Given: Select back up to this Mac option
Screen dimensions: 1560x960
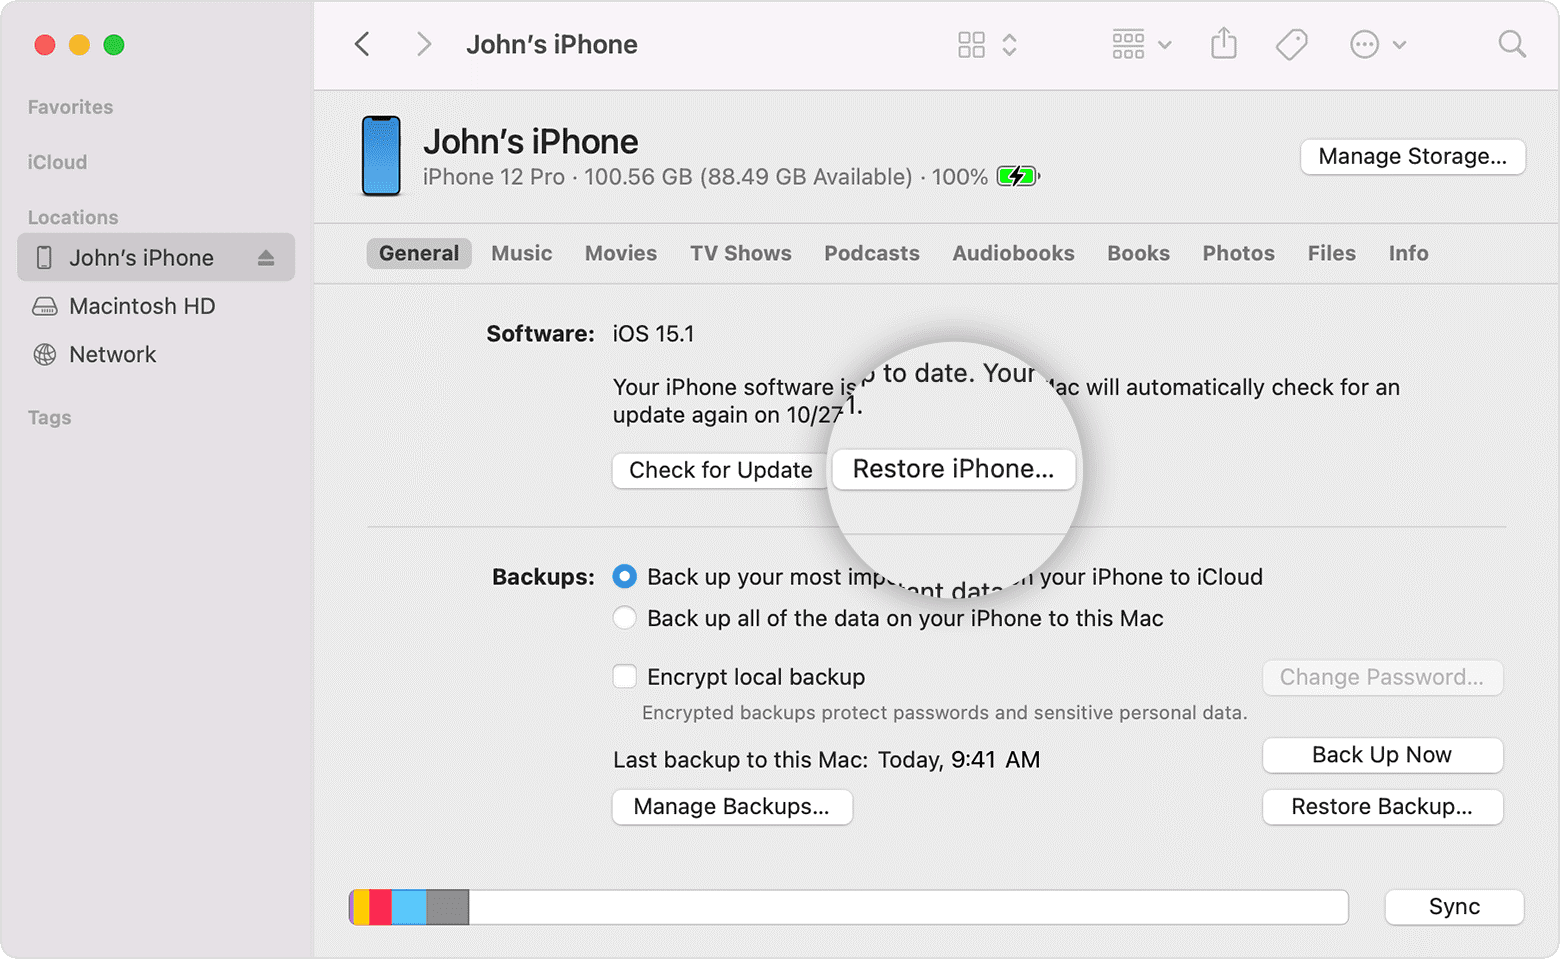Looking at the screenshot, I should click(x=625, y=618).
